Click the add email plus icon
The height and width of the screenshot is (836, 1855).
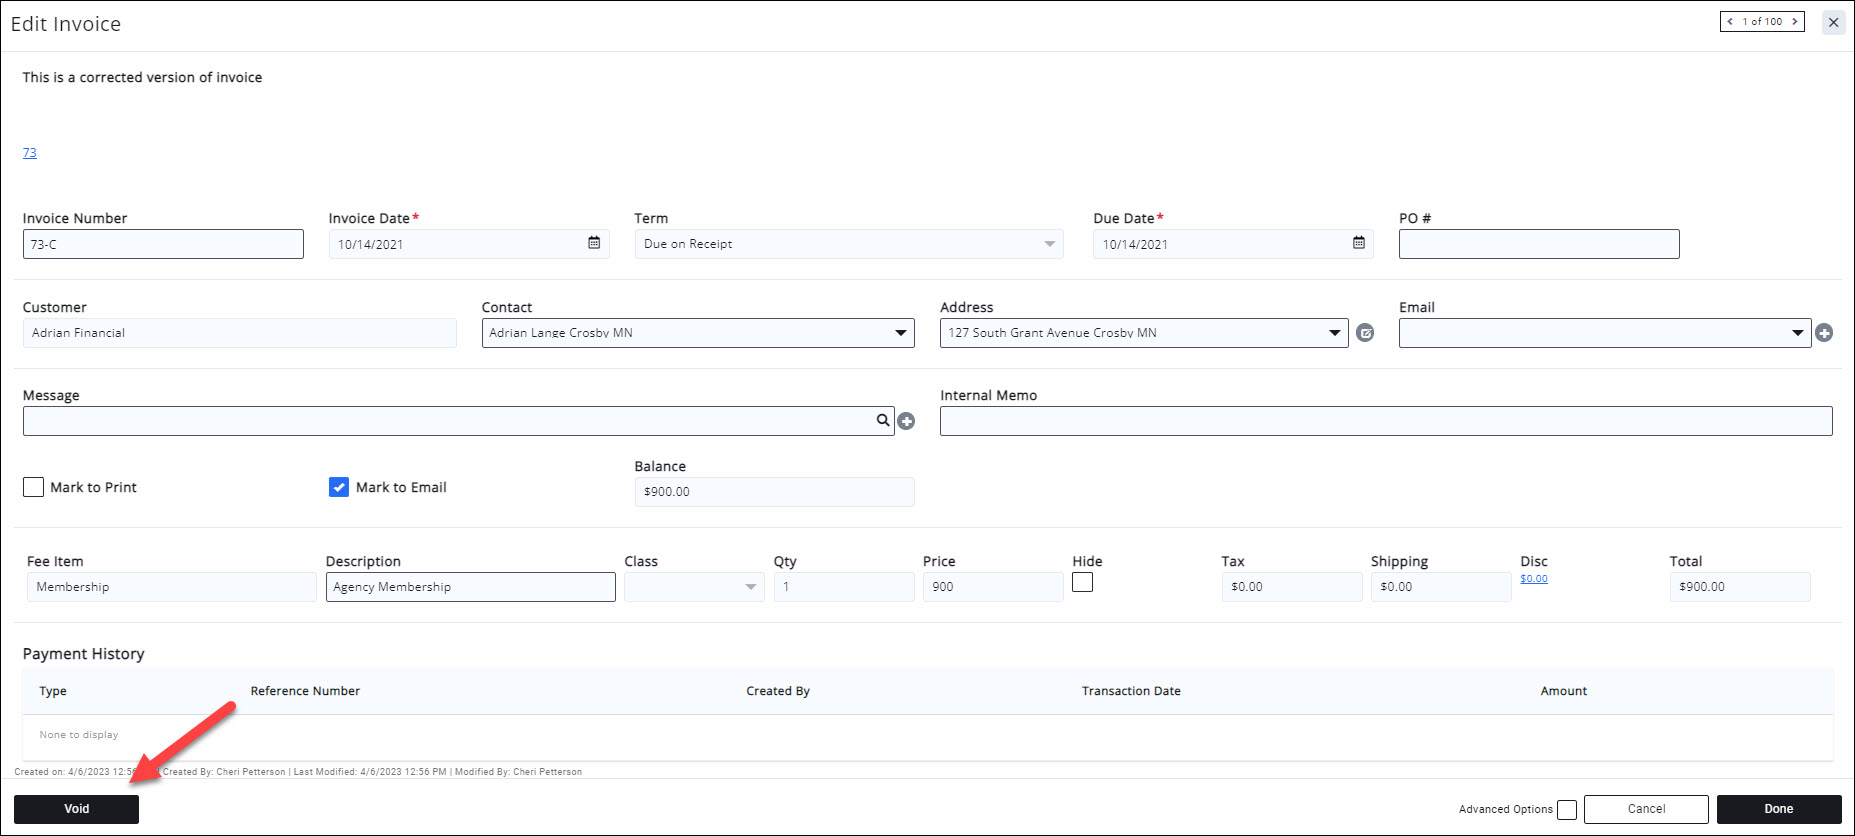(1824, 333)
